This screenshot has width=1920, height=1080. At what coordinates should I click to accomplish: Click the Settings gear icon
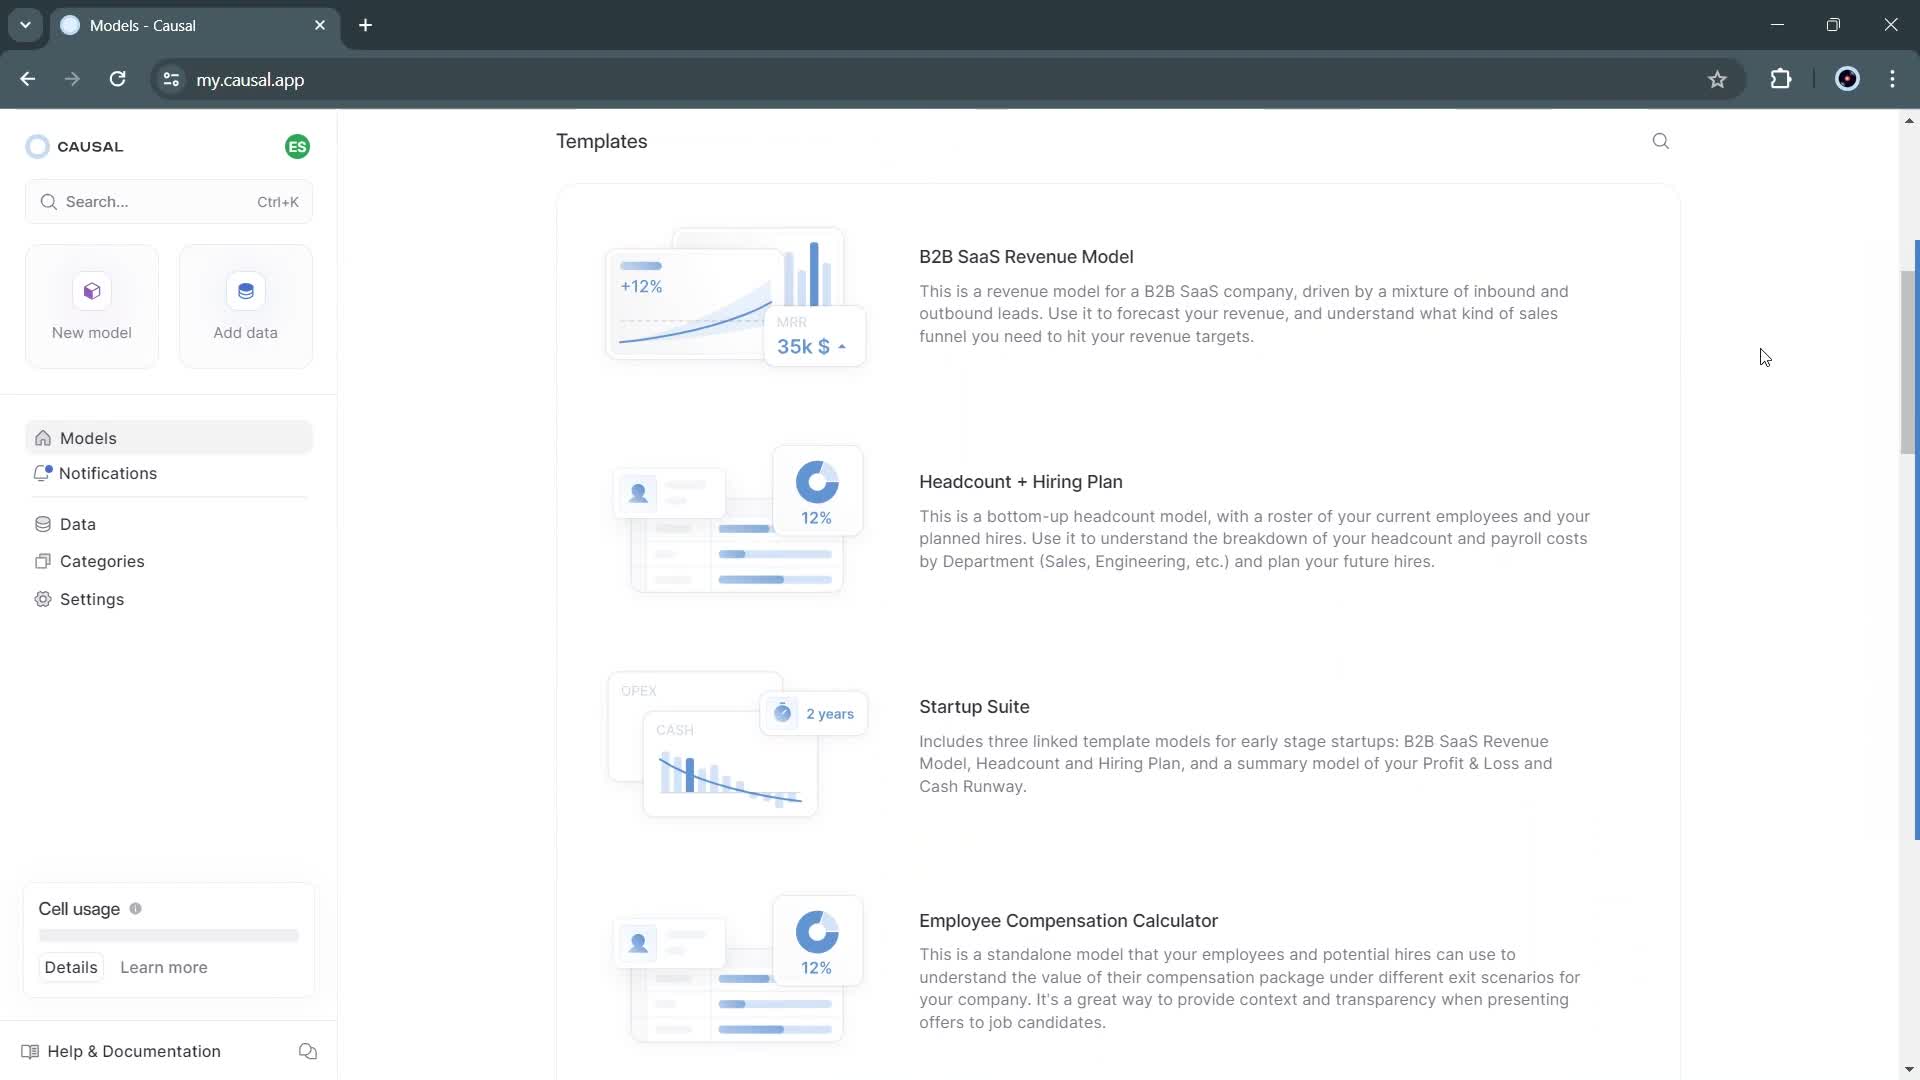[44, 601]
